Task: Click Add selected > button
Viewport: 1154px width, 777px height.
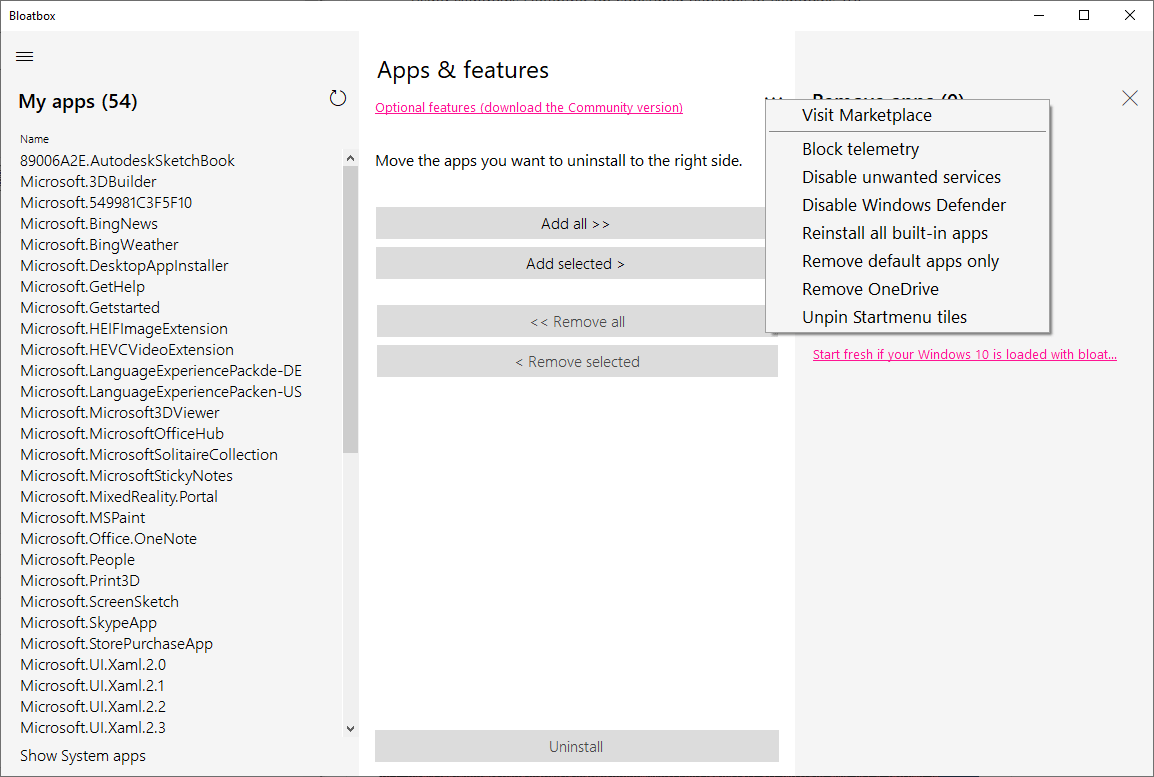Action: coord(576,263)
